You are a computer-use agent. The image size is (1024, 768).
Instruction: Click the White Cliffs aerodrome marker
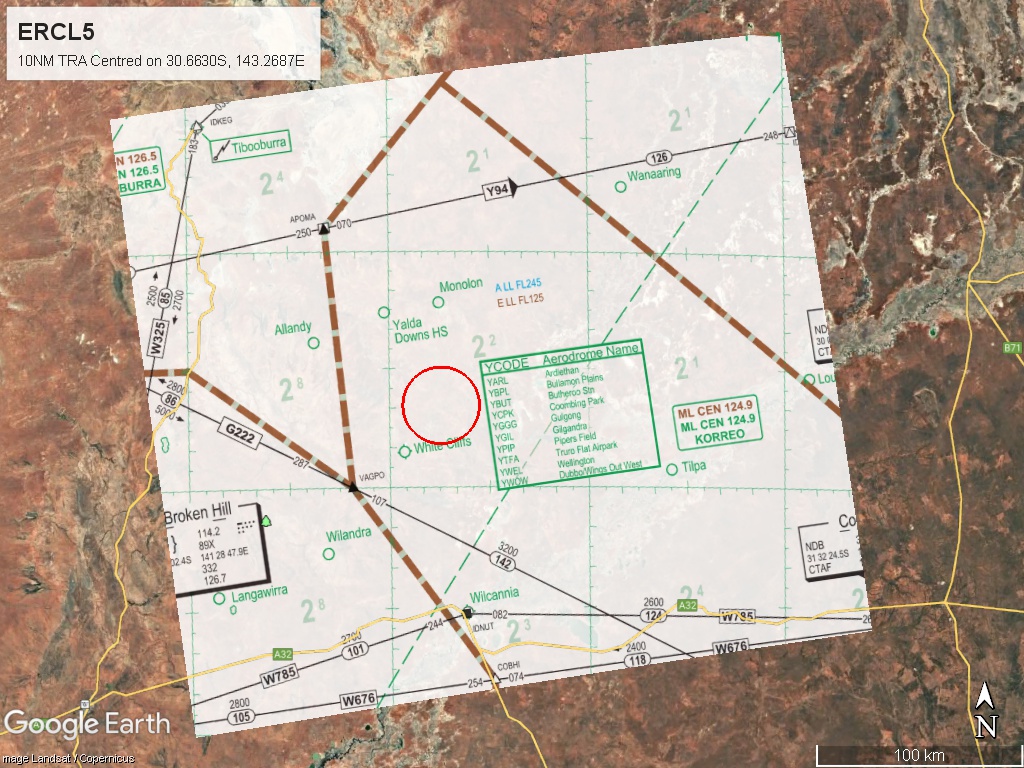point(405,451)
